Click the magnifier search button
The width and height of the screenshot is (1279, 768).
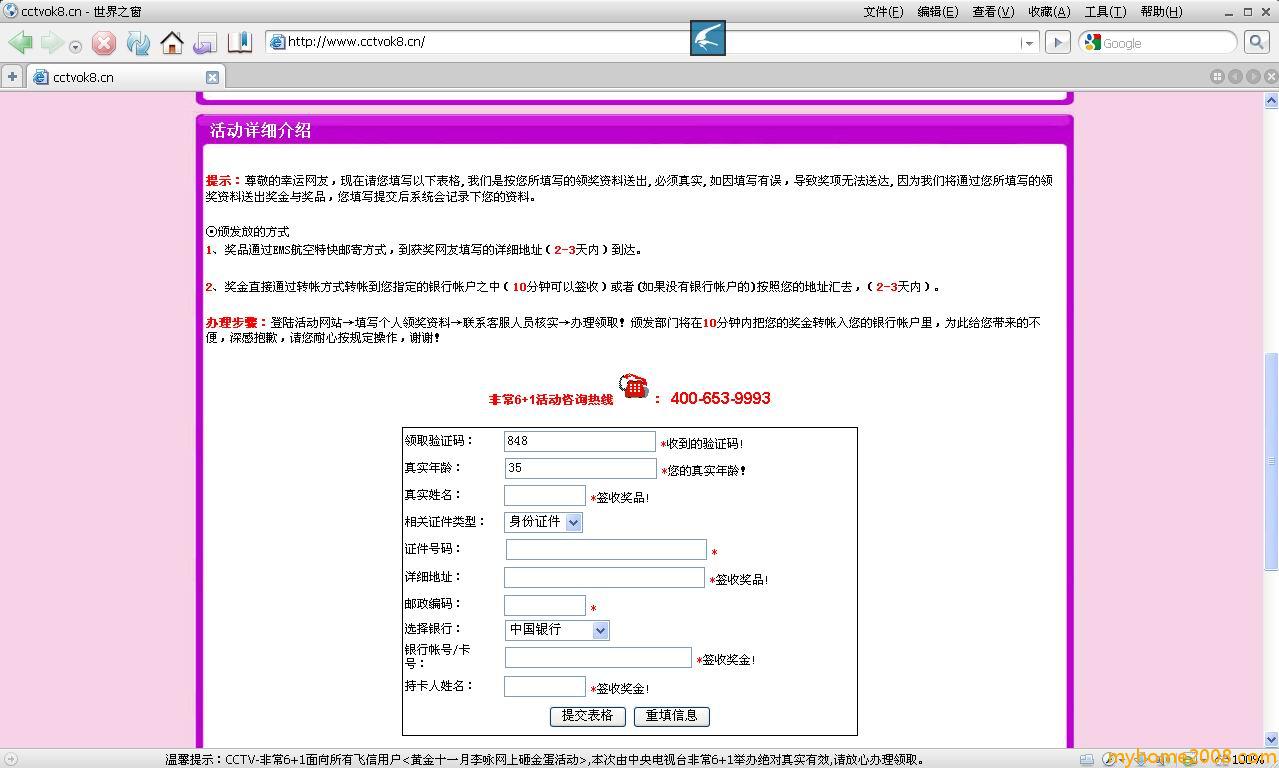pos(1256,42)
